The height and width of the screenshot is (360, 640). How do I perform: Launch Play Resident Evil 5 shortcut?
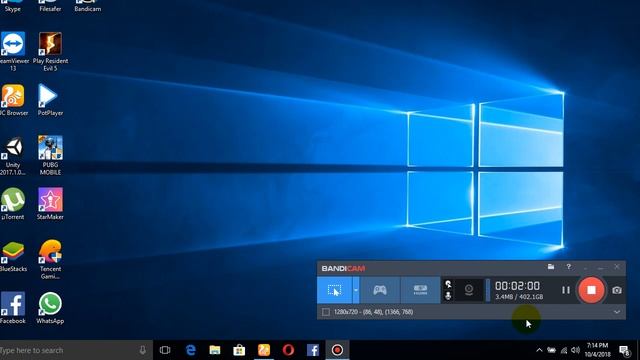pyautogui.click(x=50, y=52)
